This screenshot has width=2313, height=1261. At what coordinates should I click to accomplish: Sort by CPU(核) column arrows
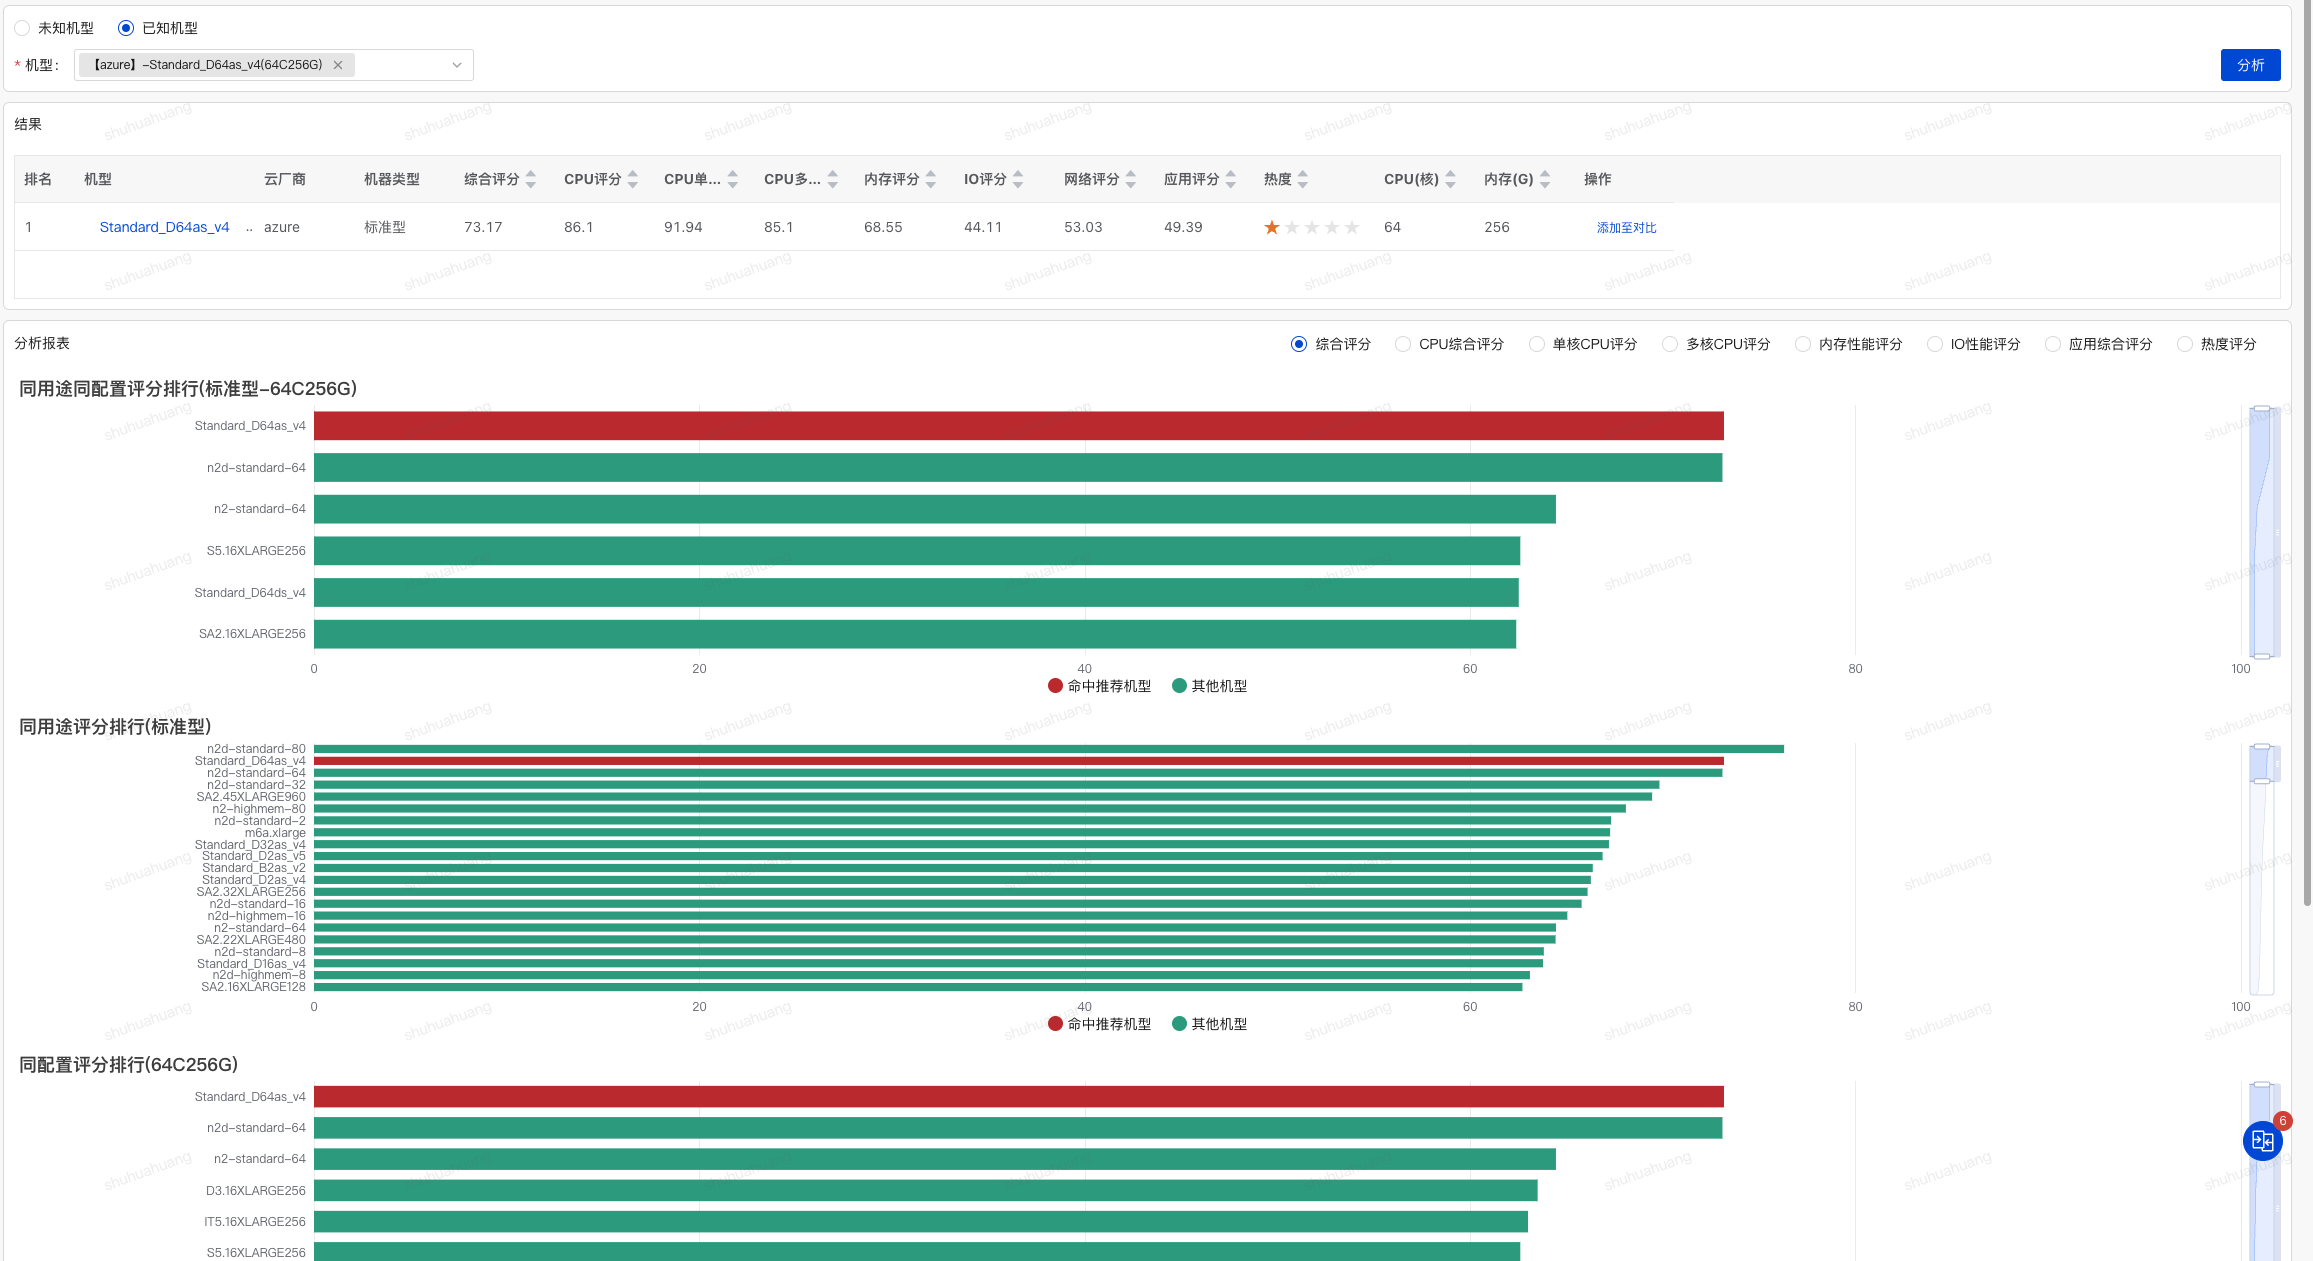coord(1450,180)
